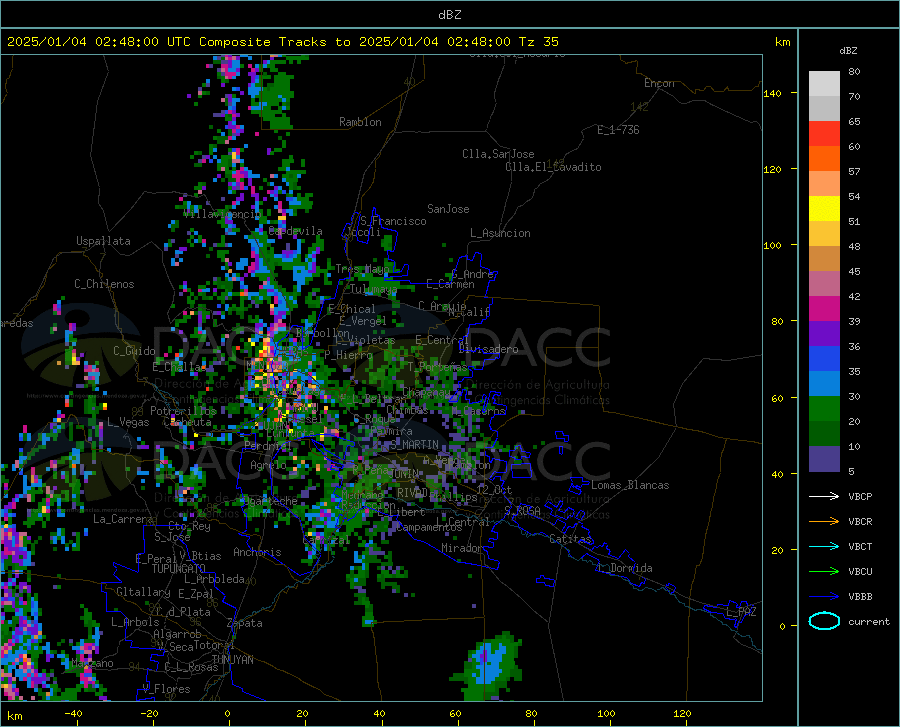
Task: Click the 'E_1-736' map label
Action: pyautogui.click(x=618, y=130)
